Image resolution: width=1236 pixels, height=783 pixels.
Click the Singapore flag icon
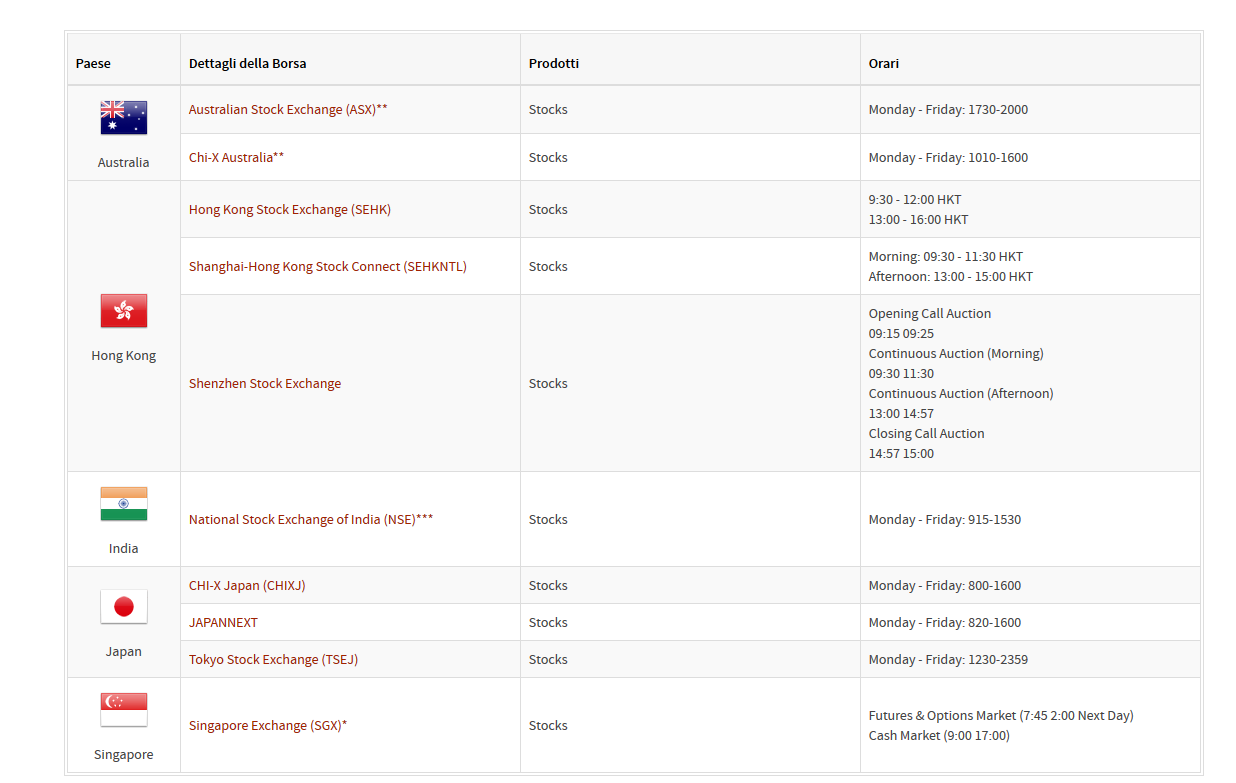point(124,710)
